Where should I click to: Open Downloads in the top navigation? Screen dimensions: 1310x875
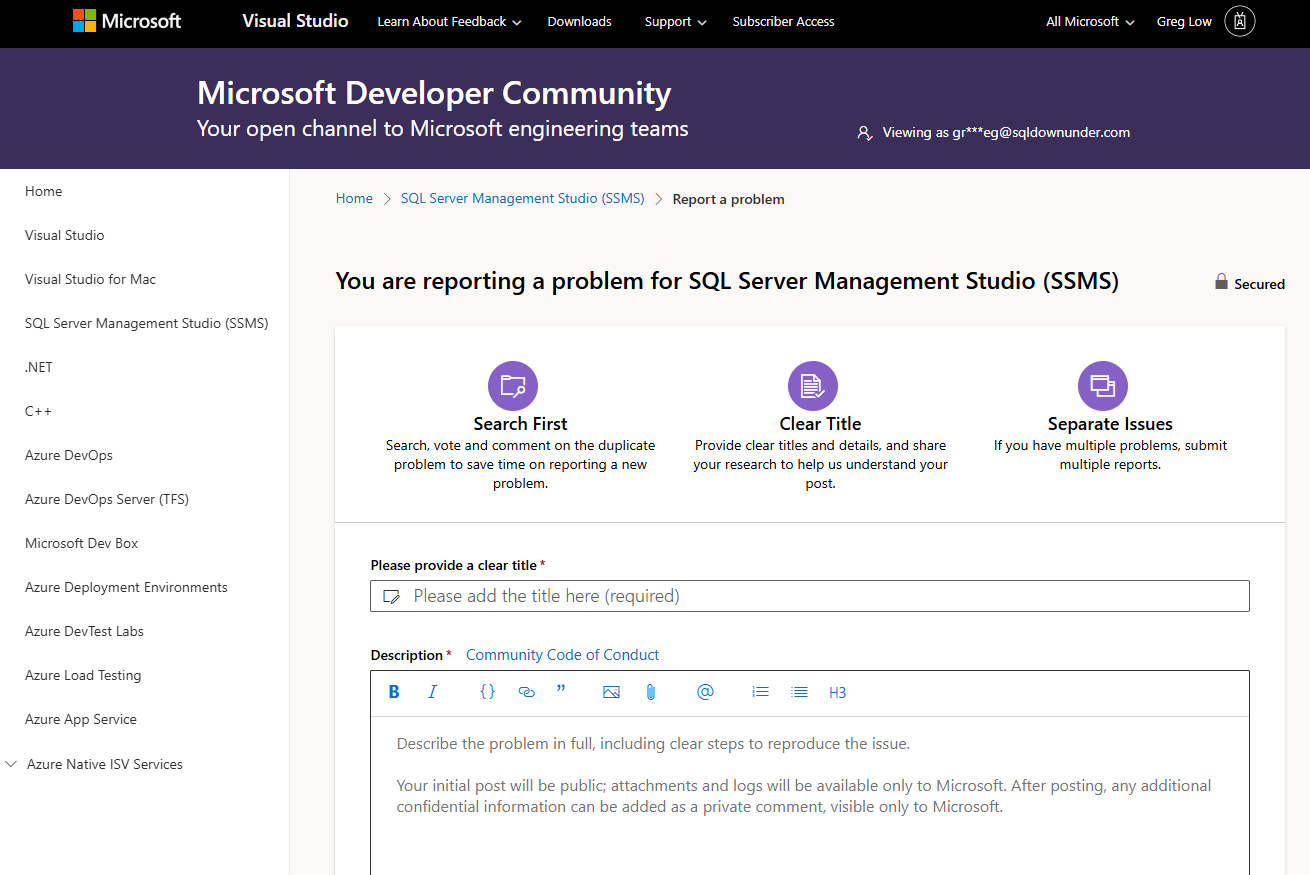[579, 22]
